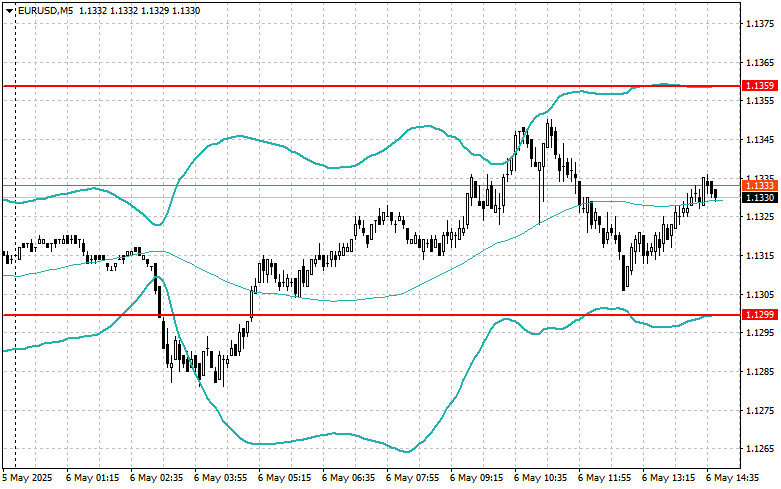This screenshot has width=781, height=489.
Task: Click the 1.1375 price axis label
Action: pos(760,23)
